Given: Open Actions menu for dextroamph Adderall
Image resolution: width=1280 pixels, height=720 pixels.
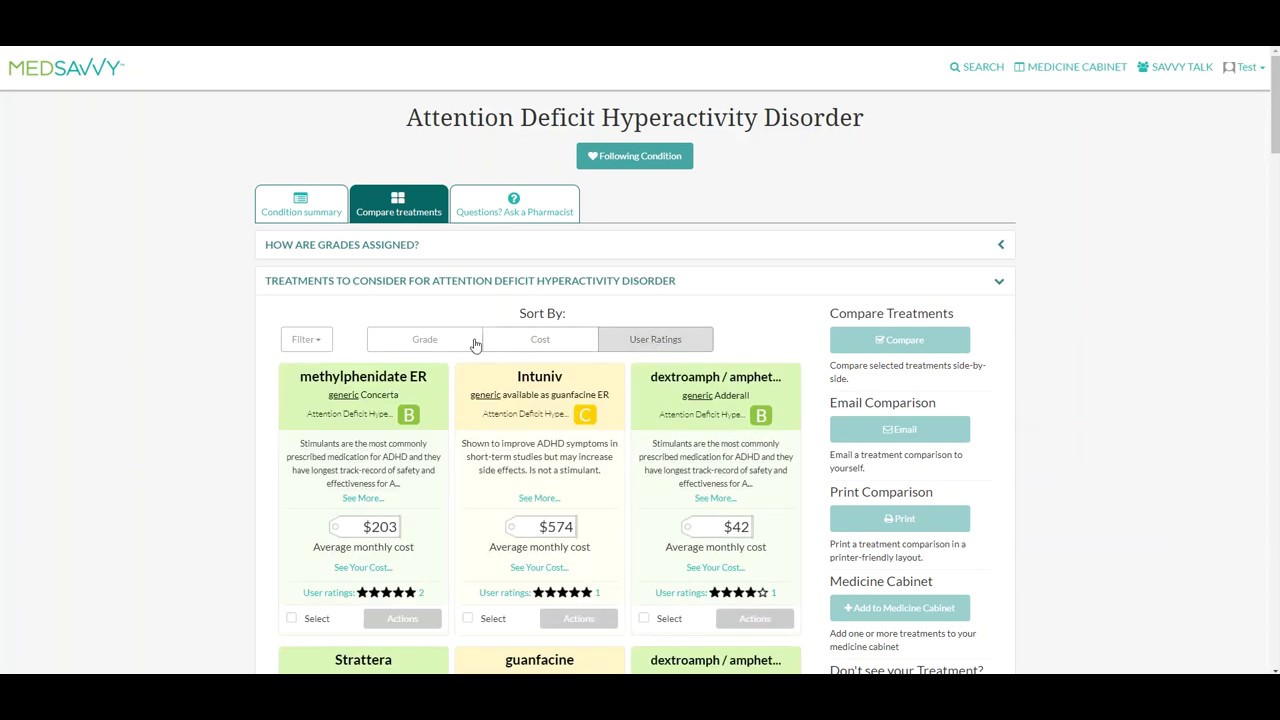Looking at the screenshot, I should coord(755,619).
